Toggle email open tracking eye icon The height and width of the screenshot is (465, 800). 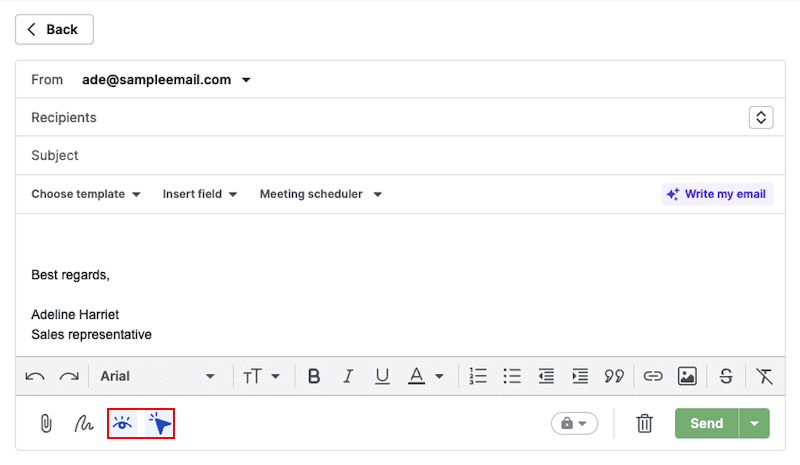tap(123, 424)
